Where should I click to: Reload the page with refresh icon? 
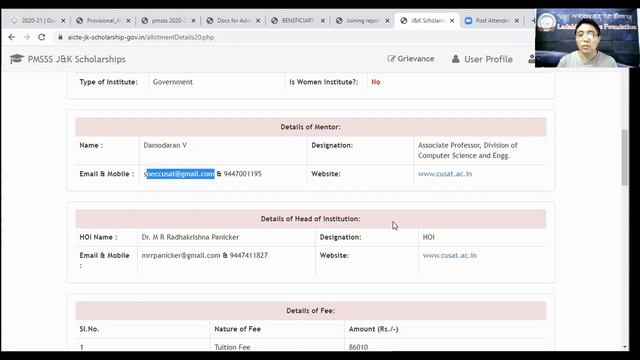tap(42, 37)
